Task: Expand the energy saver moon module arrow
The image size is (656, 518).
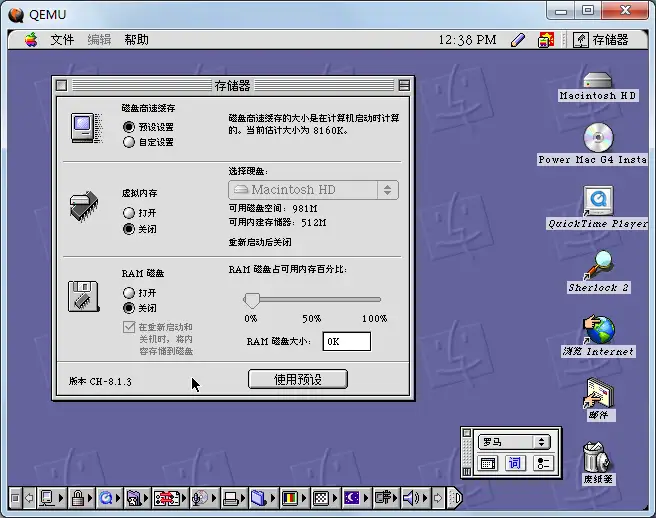Action: [366, 498]
